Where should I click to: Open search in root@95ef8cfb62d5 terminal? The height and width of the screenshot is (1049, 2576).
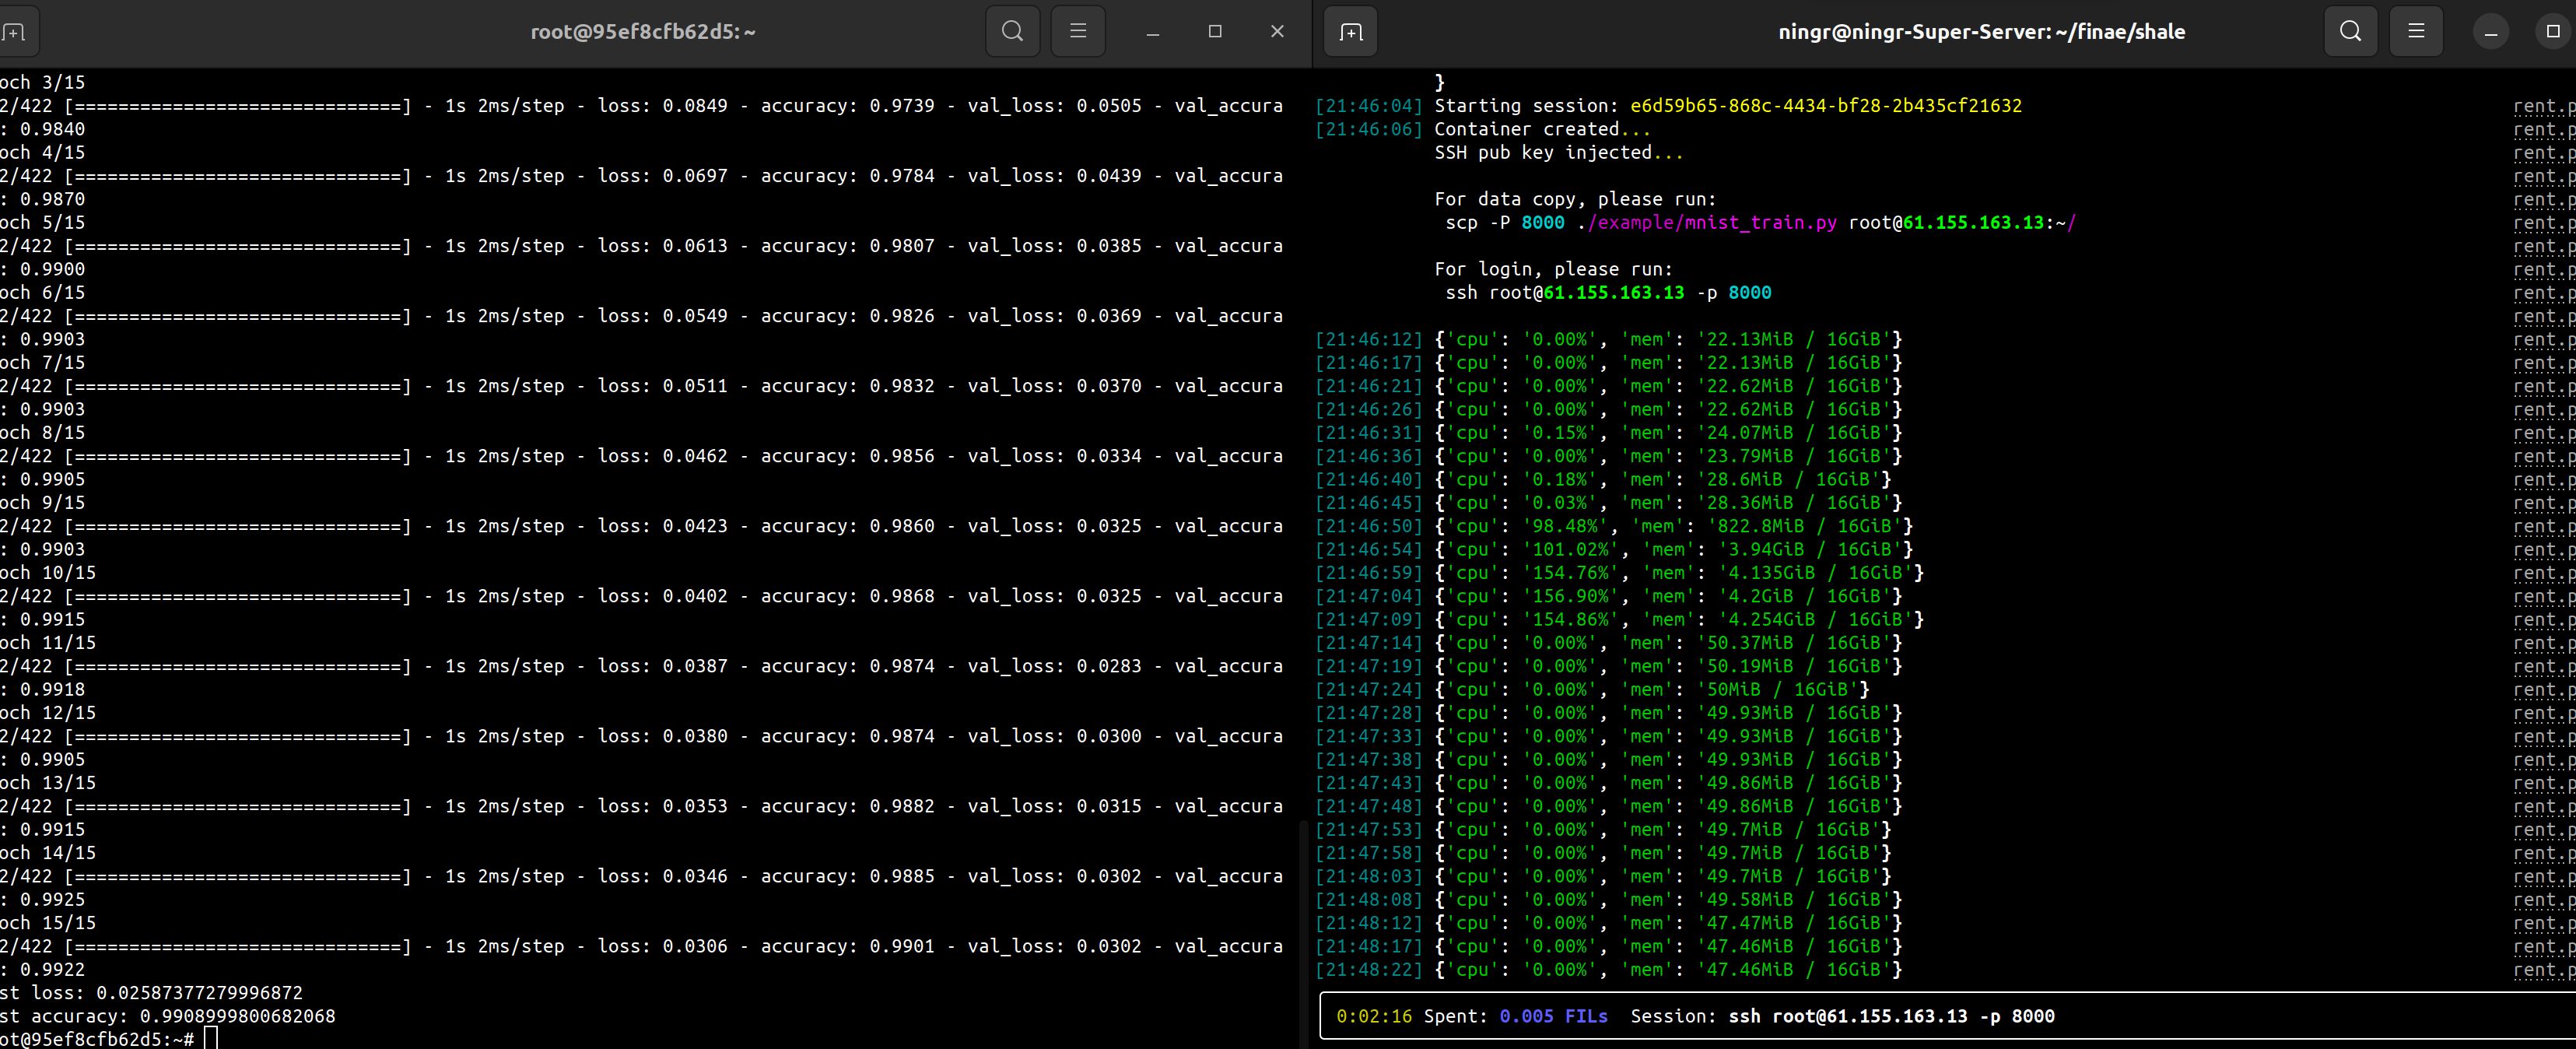[1012, 32]
